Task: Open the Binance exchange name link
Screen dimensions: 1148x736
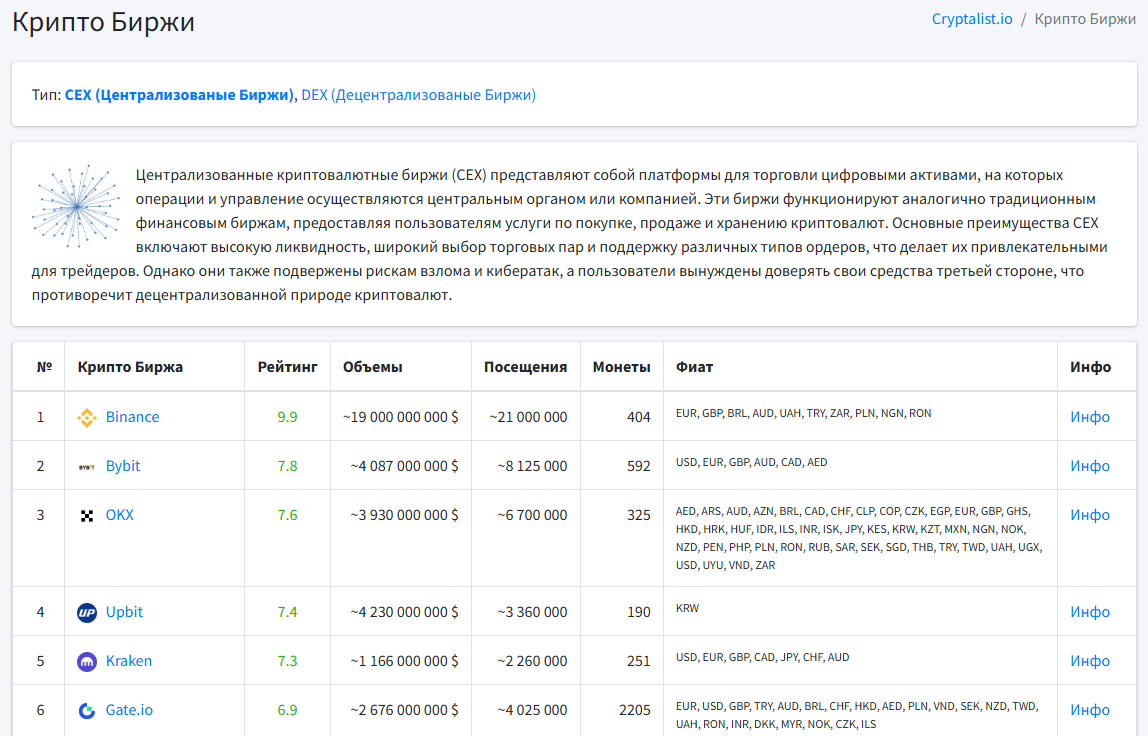Action: (132, 417)
